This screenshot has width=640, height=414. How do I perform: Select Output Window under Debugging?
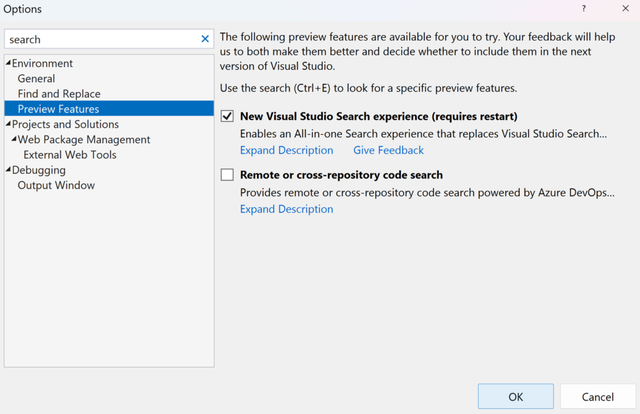56,185
